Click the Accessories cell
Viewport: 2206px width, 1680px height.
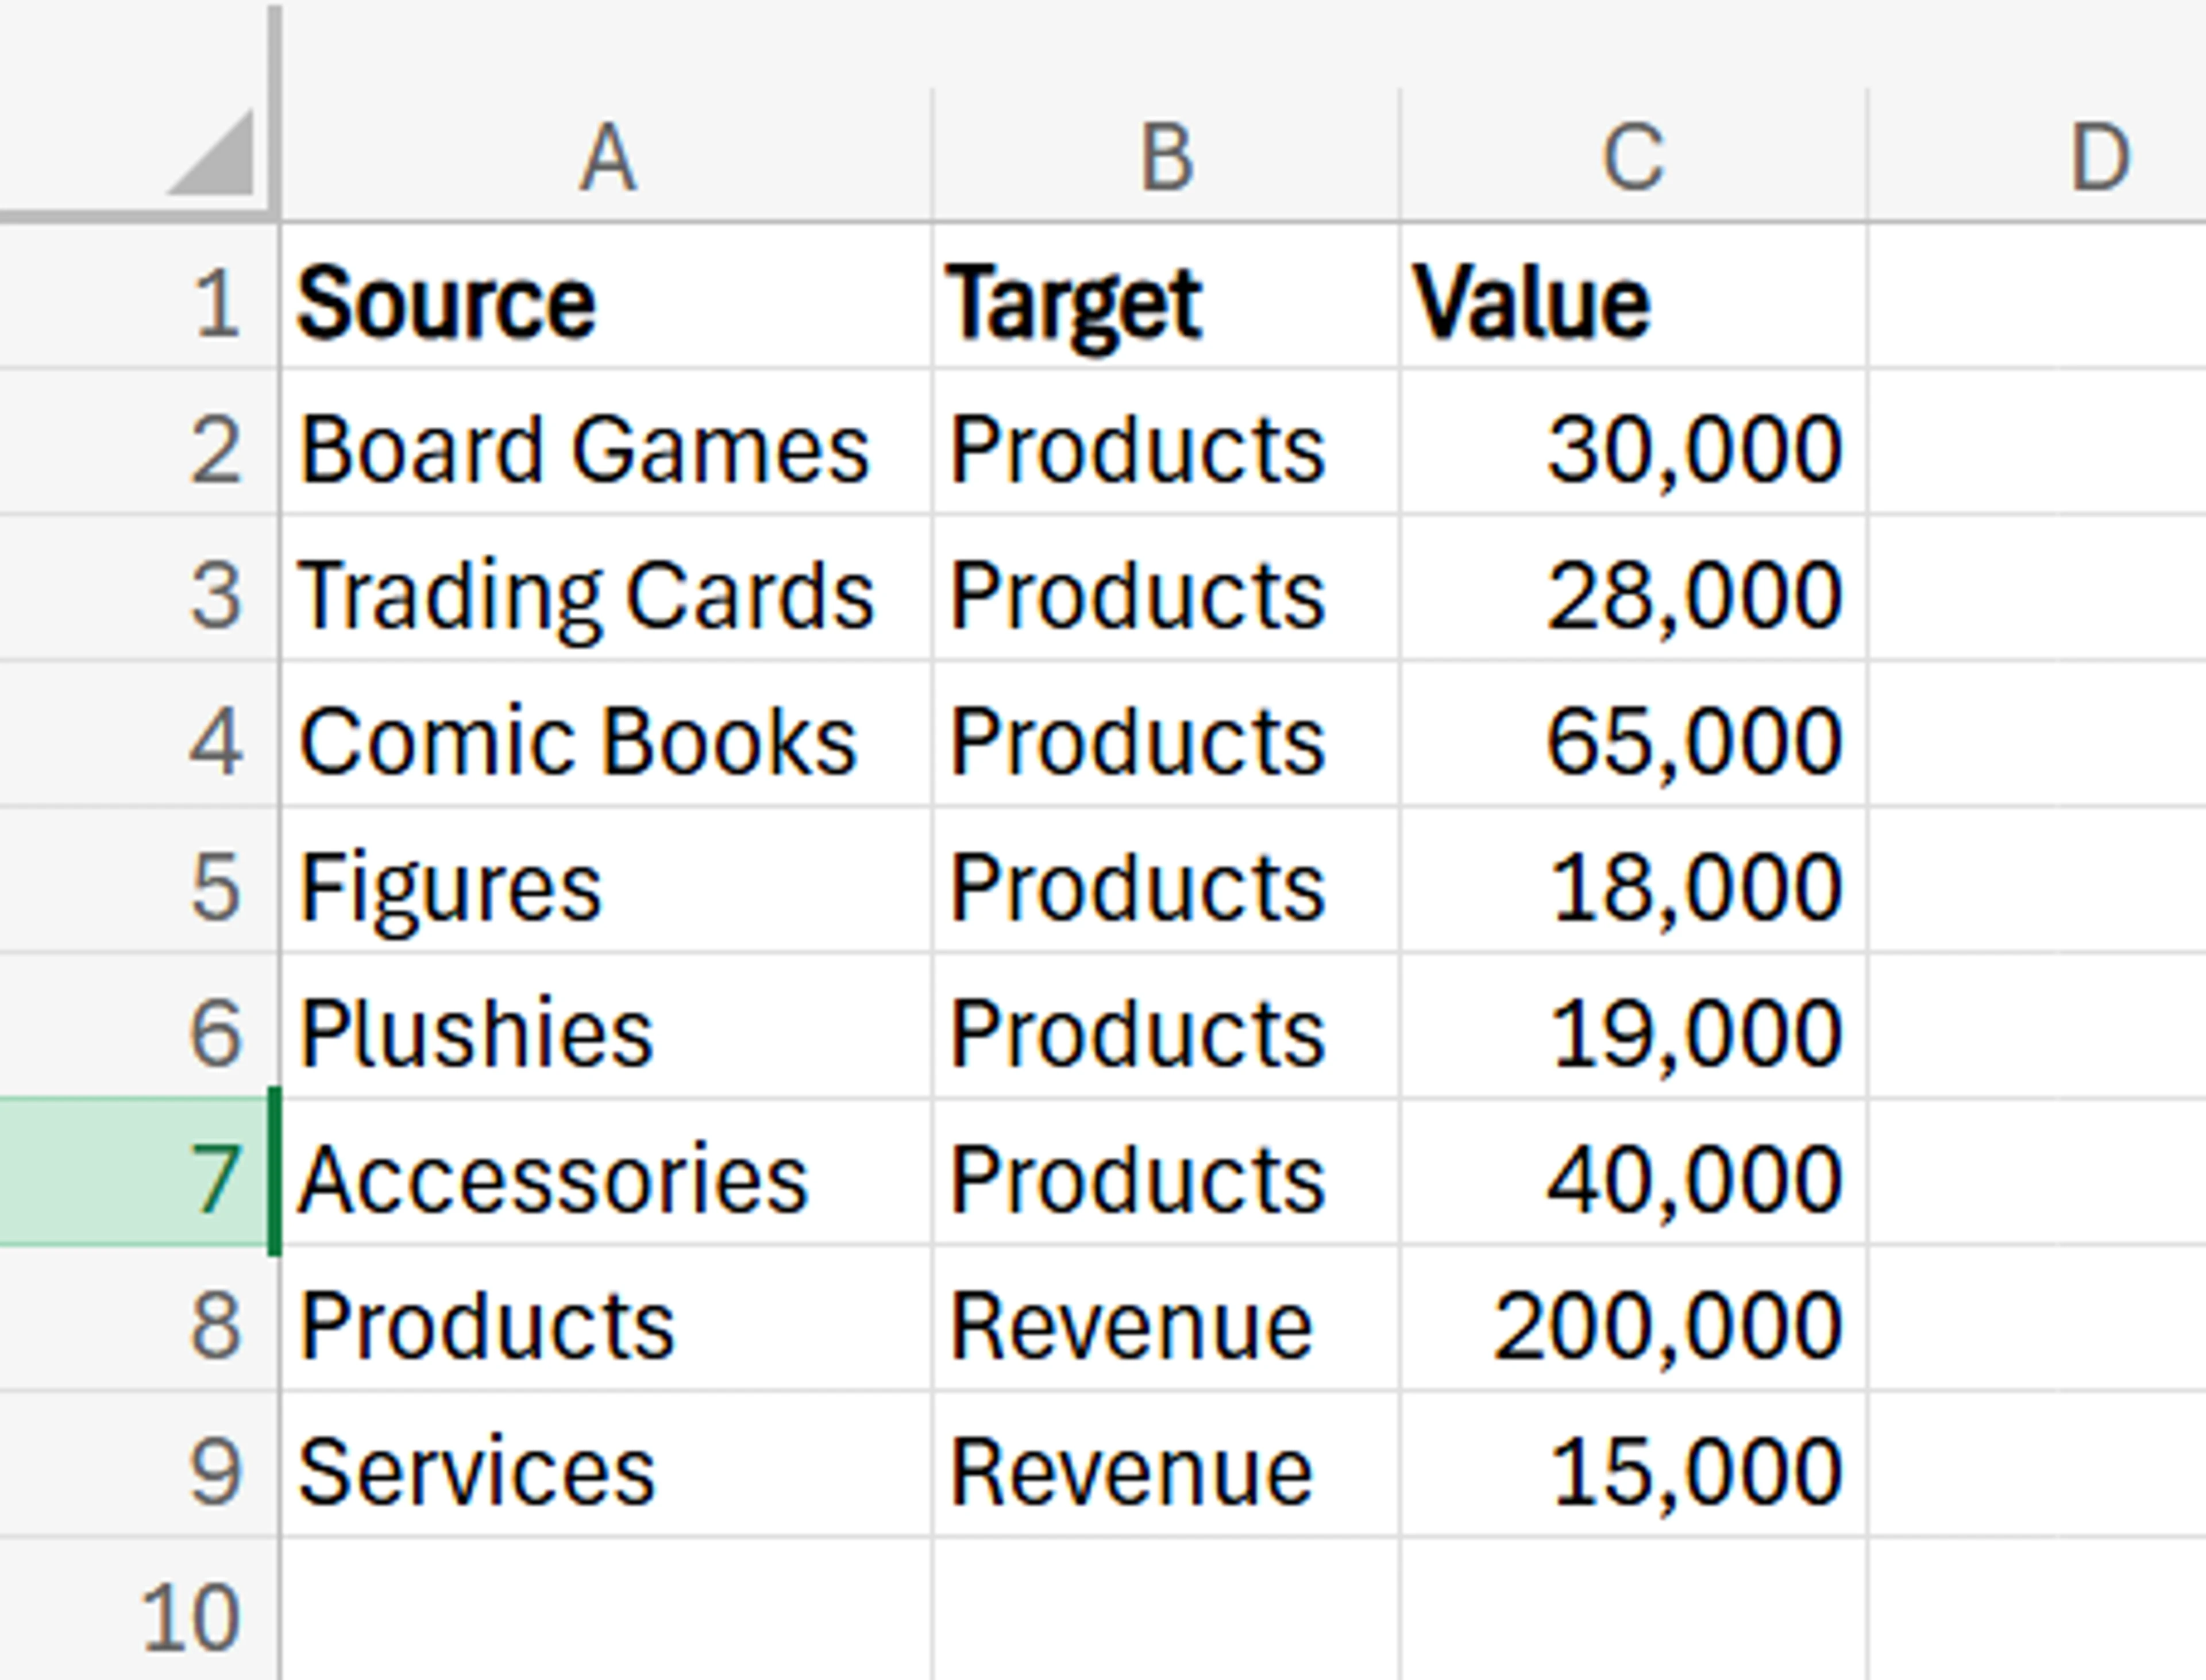point(605,1175)
